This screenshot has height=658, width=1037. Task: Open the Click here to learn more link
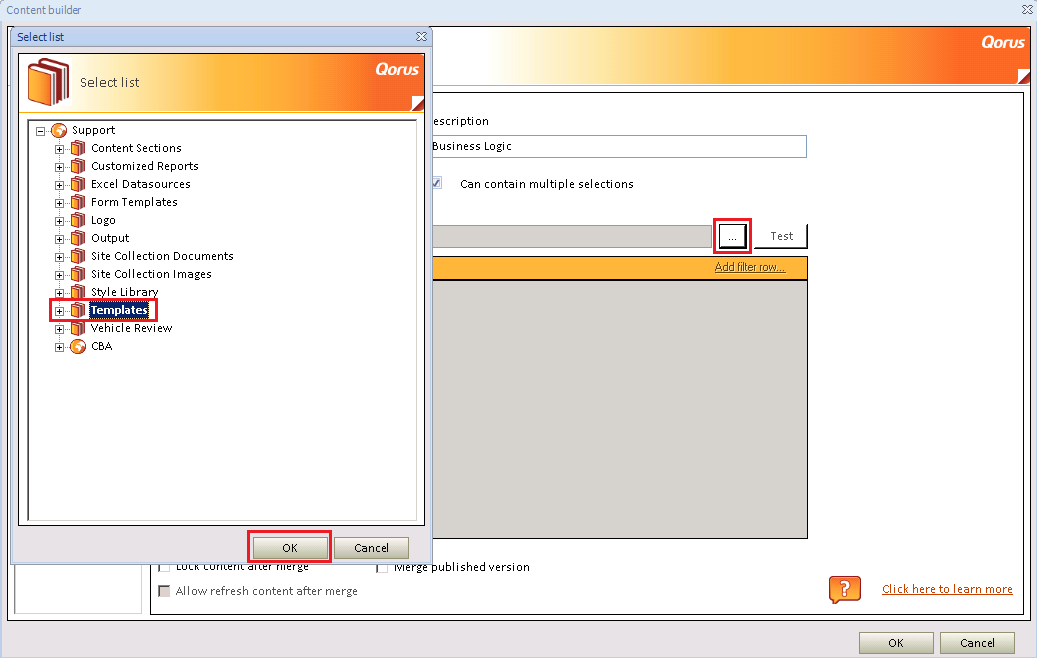[947, 589]
